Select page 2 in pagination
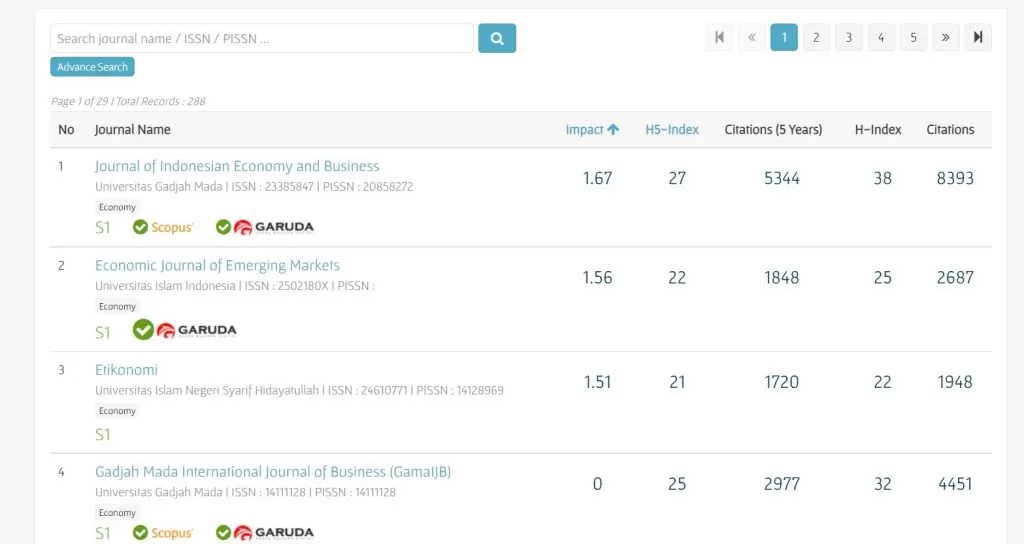Image resolution: width=1024 pixels, height=544 pixels. [x=816, y=38]
